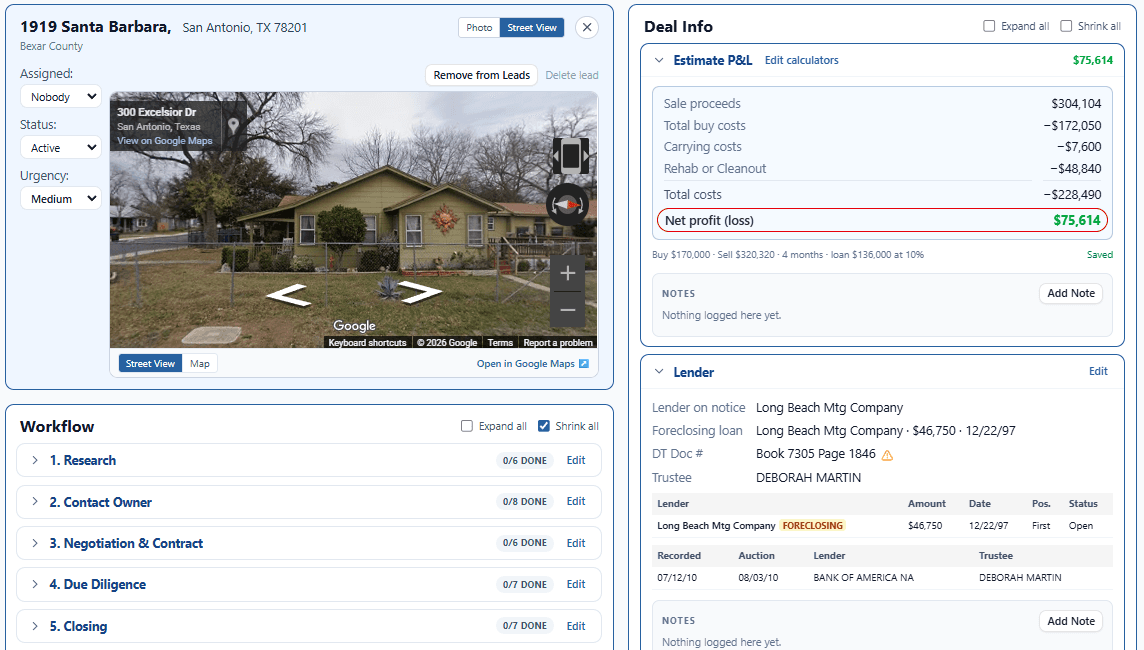Screen dimensions: 1144x650
Task: Click the Street View compass icon
Action: tap(568, 205)
